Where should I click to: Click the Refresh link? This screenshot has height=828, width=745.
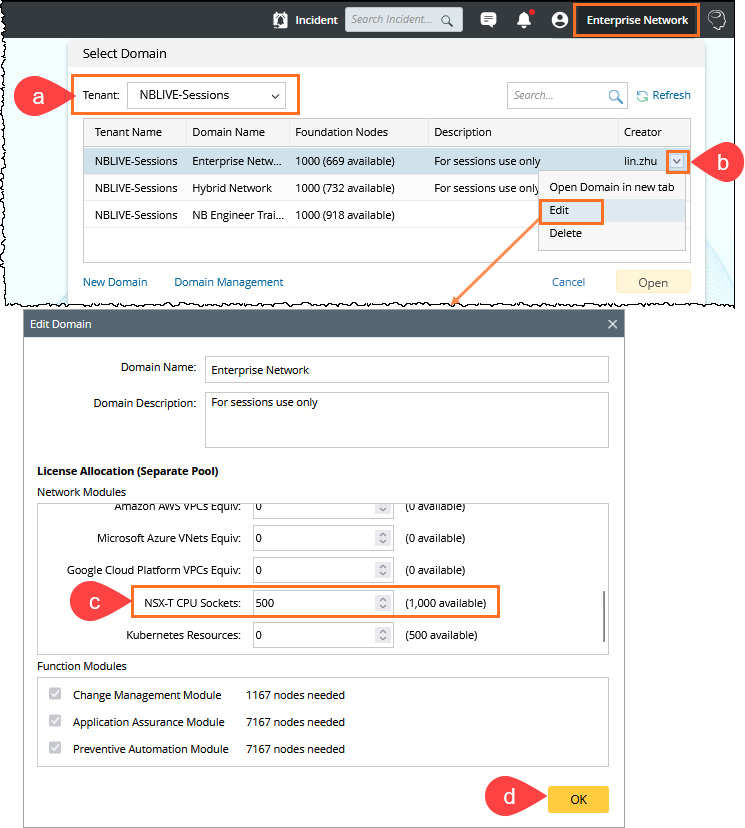click(x=664, y=96)
